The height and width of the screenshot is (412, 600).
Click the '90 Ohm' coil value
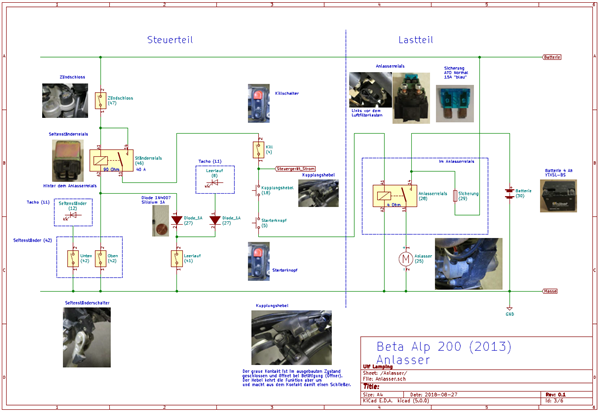[111, 169]
